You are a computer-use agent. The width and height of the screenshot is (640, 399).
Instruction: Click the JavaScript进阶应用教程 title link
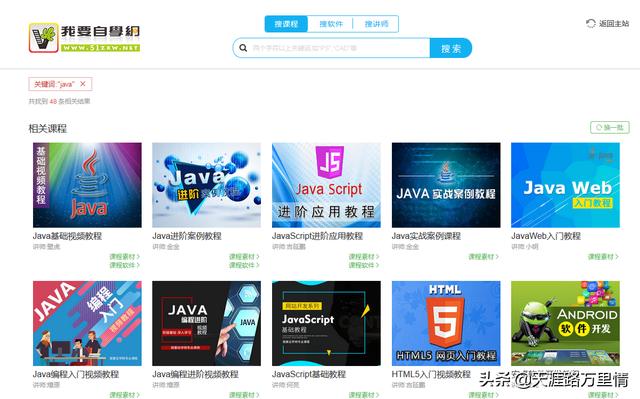(317, 236)
